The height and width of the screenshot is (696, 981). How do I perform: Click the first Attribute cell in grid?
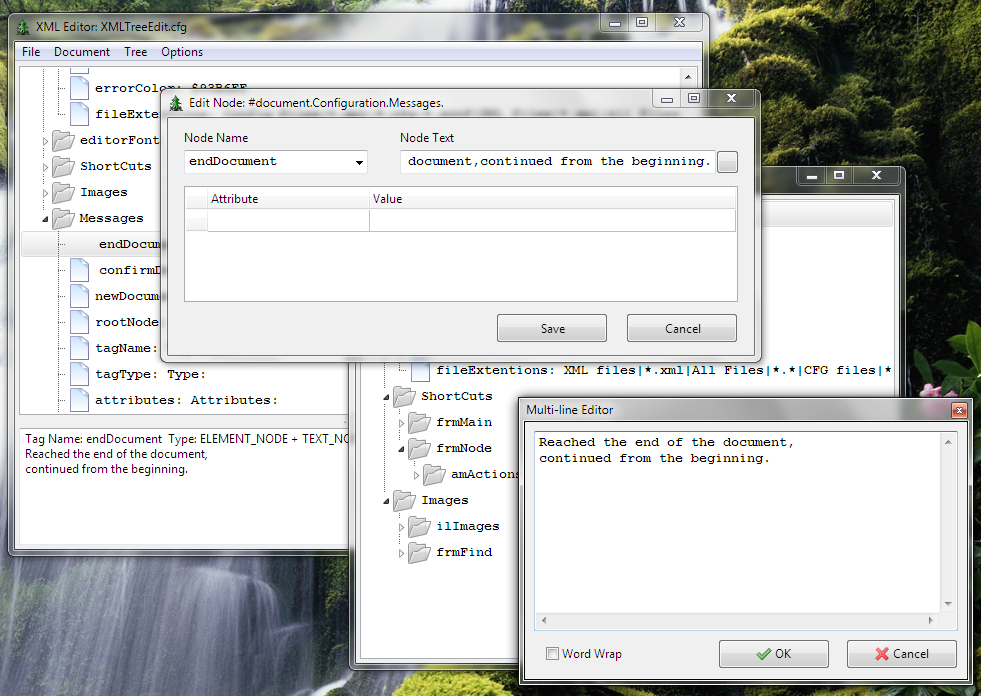pyautogui.click(x=288, y=221)
